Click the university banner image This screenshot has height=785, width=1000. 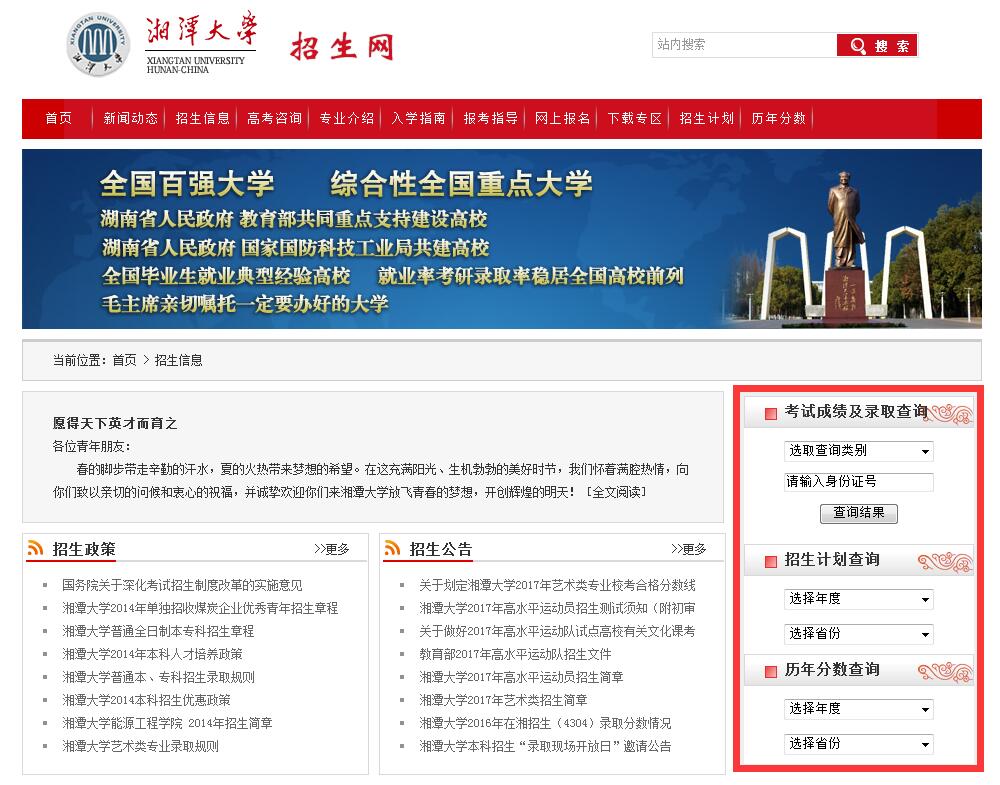click(502, 239)
